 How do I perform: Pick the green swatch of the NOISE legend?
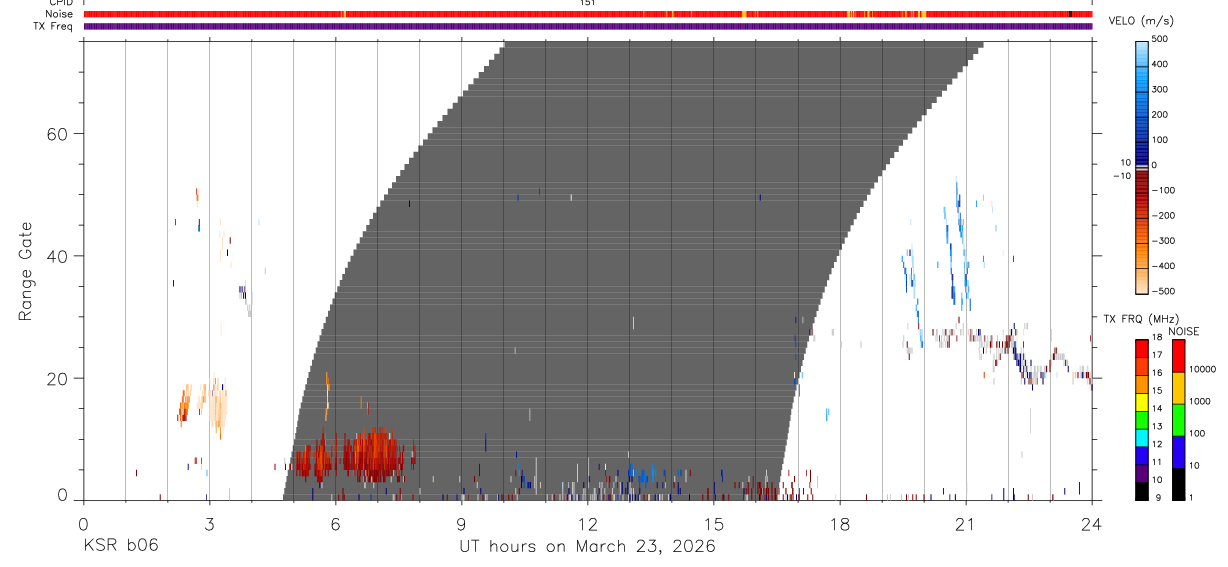(1178, 420)
